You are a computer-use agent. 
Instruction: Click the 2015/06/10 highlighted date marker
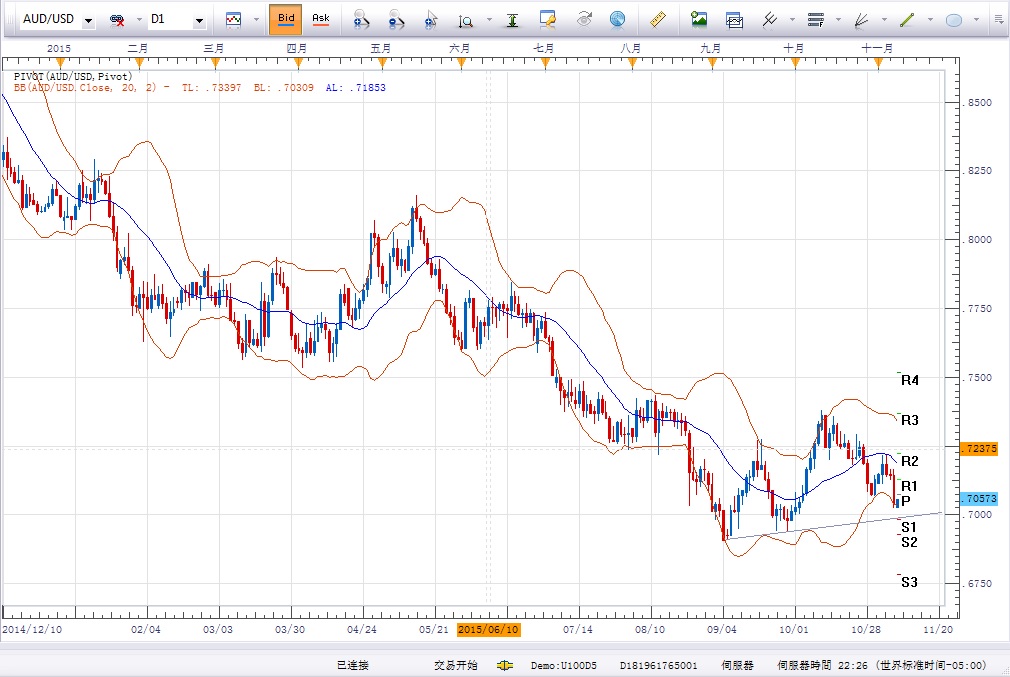point(488,630)
